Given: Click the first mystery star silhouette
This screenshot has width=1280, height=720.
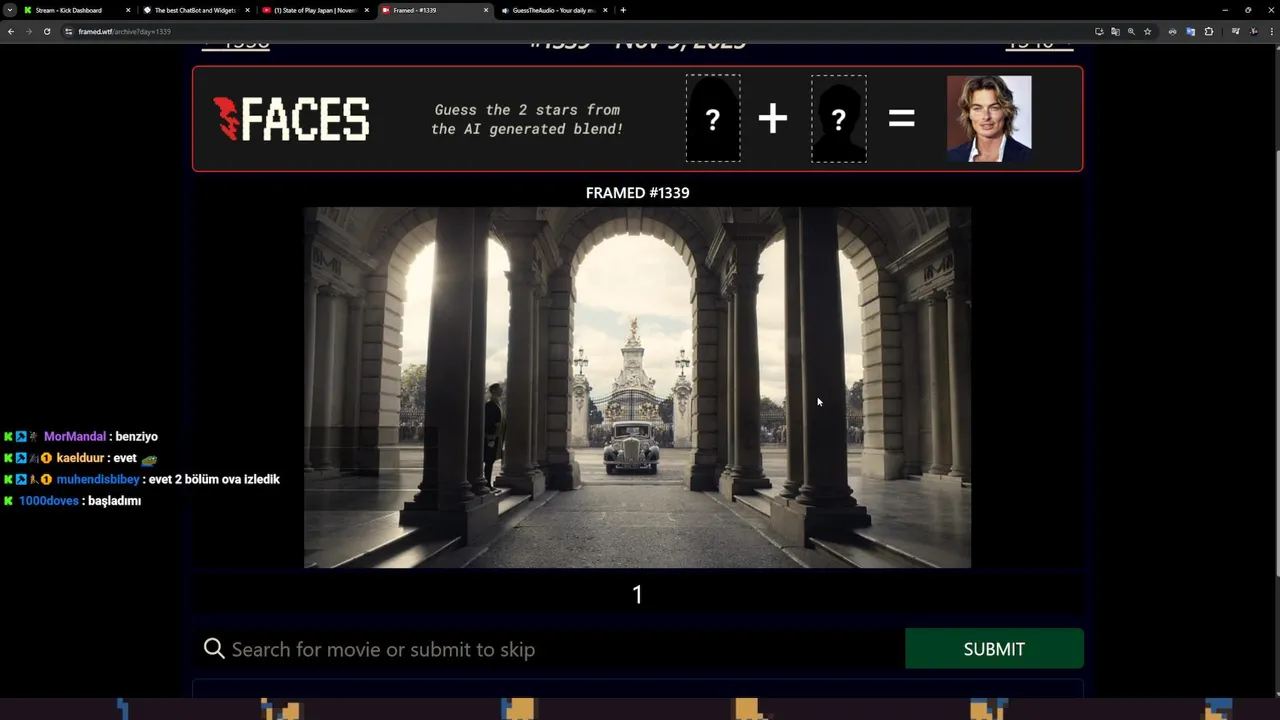Looking at the screenshot, I should pos(713,118).
